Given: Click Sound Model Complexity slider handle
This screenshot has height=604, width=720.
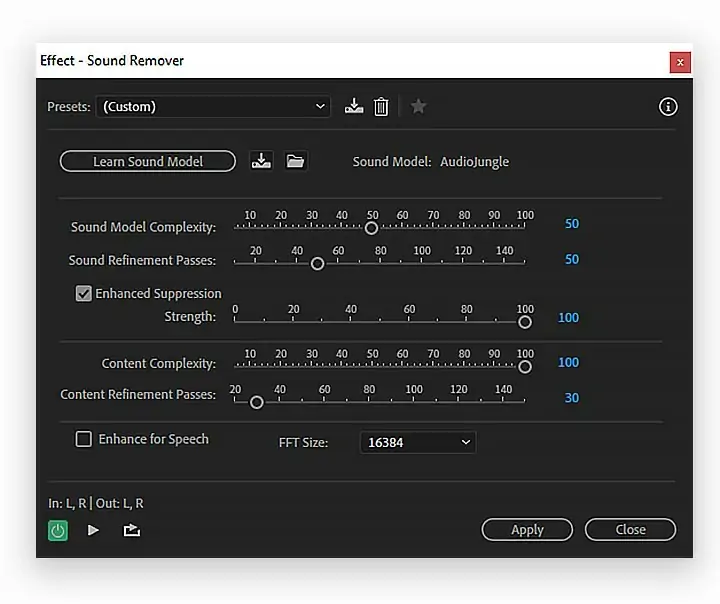Looking at the screenshot, I should click(371, 228).
